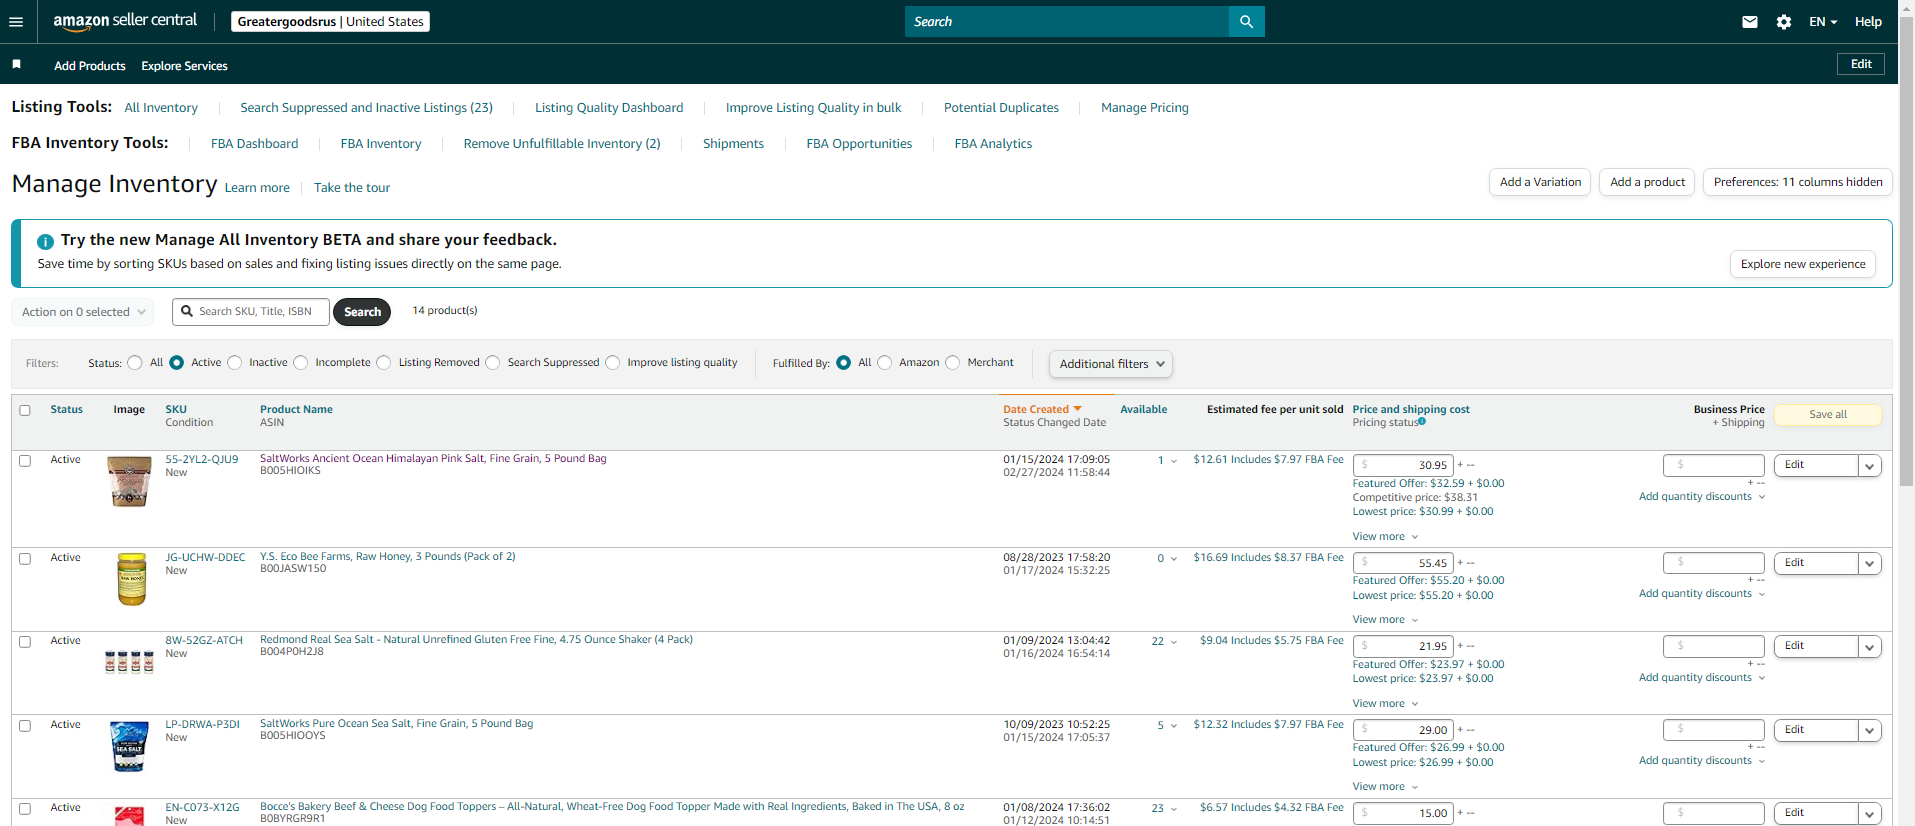Open the SaltWorks Himalayan Pink Salt product image
Screen dimensions: 1915x826
tap(129, 481)
